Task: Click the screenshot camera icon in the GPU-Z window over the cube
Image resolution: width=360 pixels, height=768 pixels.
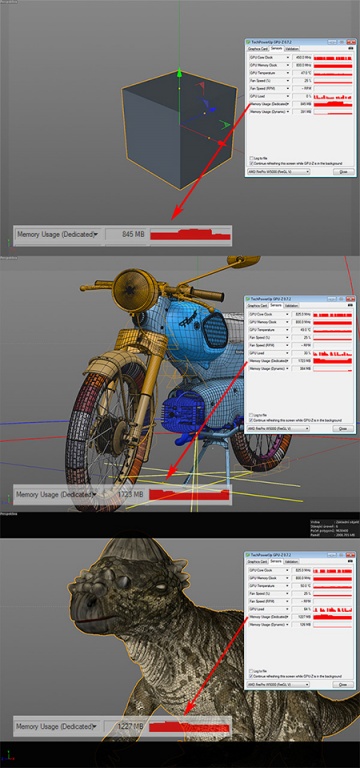Action: [351, 48]
